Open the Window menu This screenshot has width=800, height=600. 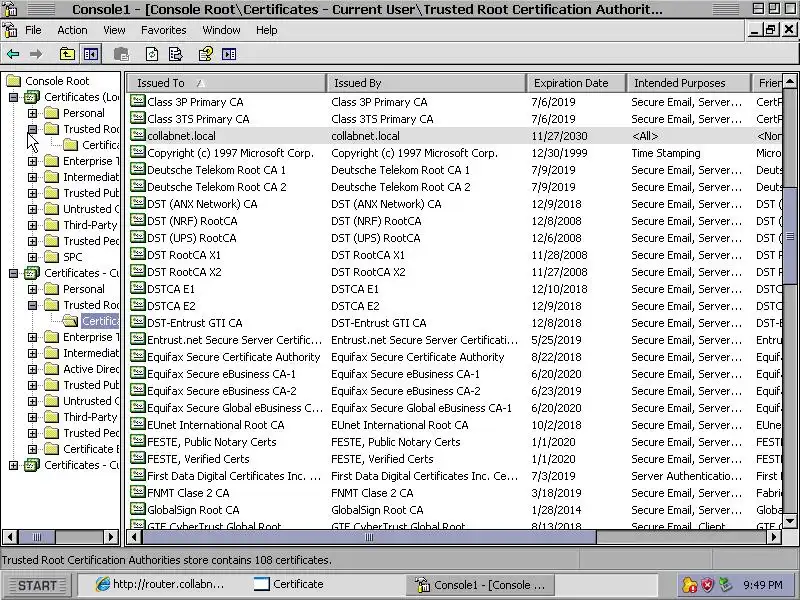click(221, 30)
